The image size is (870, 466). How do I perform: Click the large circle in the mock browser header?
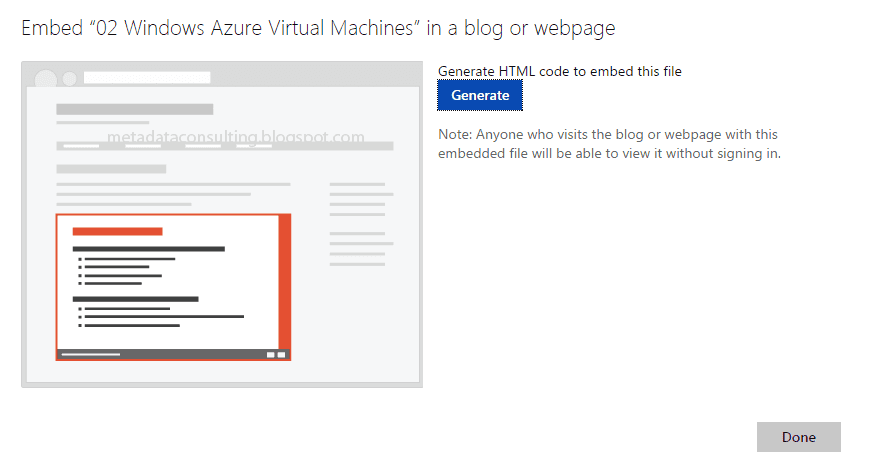[x=46, y=78]
